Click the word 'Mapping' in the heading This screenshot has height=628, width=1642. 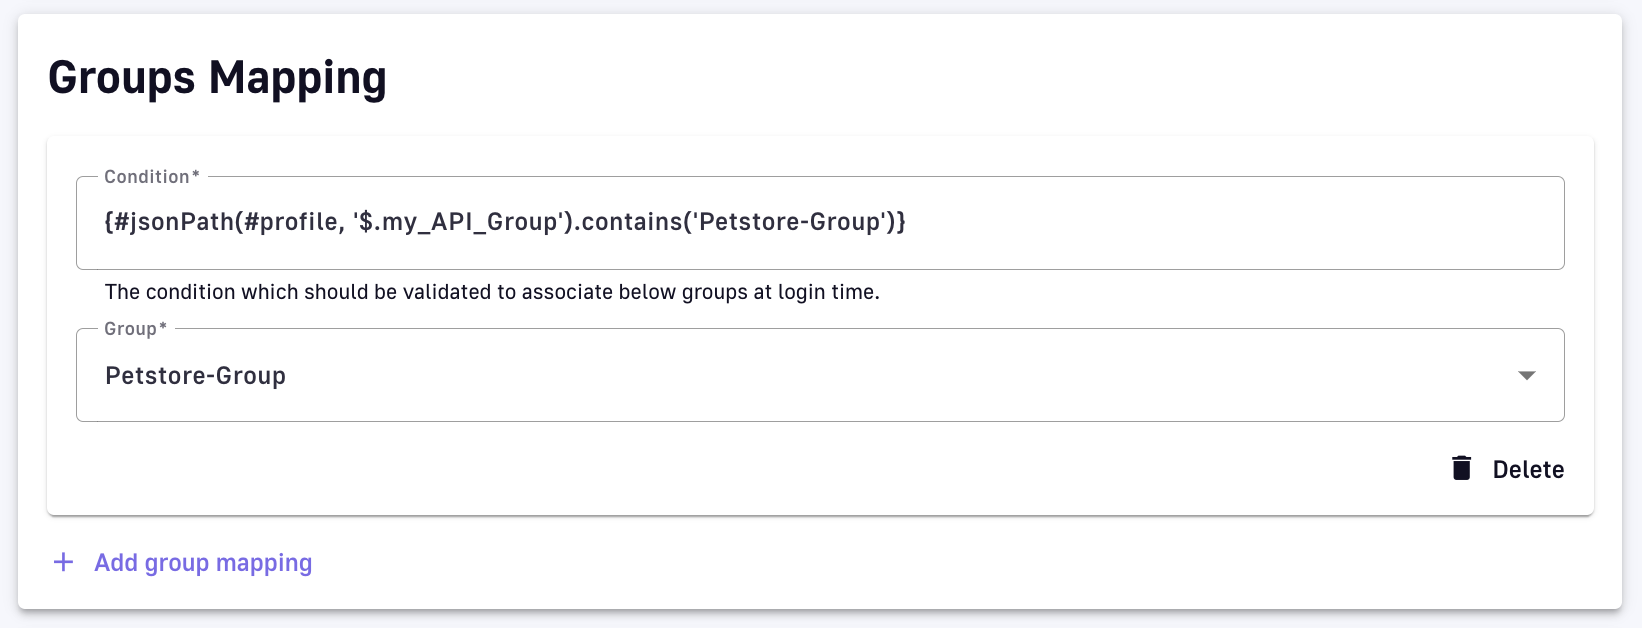[x=297, y=77]
